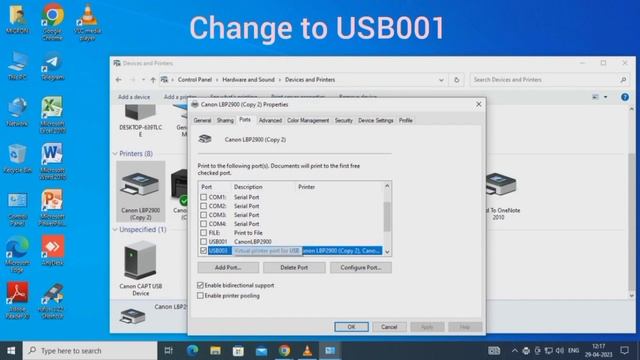
Task: Open recent locations dropdown beside forward arrow
Action: 143,80
